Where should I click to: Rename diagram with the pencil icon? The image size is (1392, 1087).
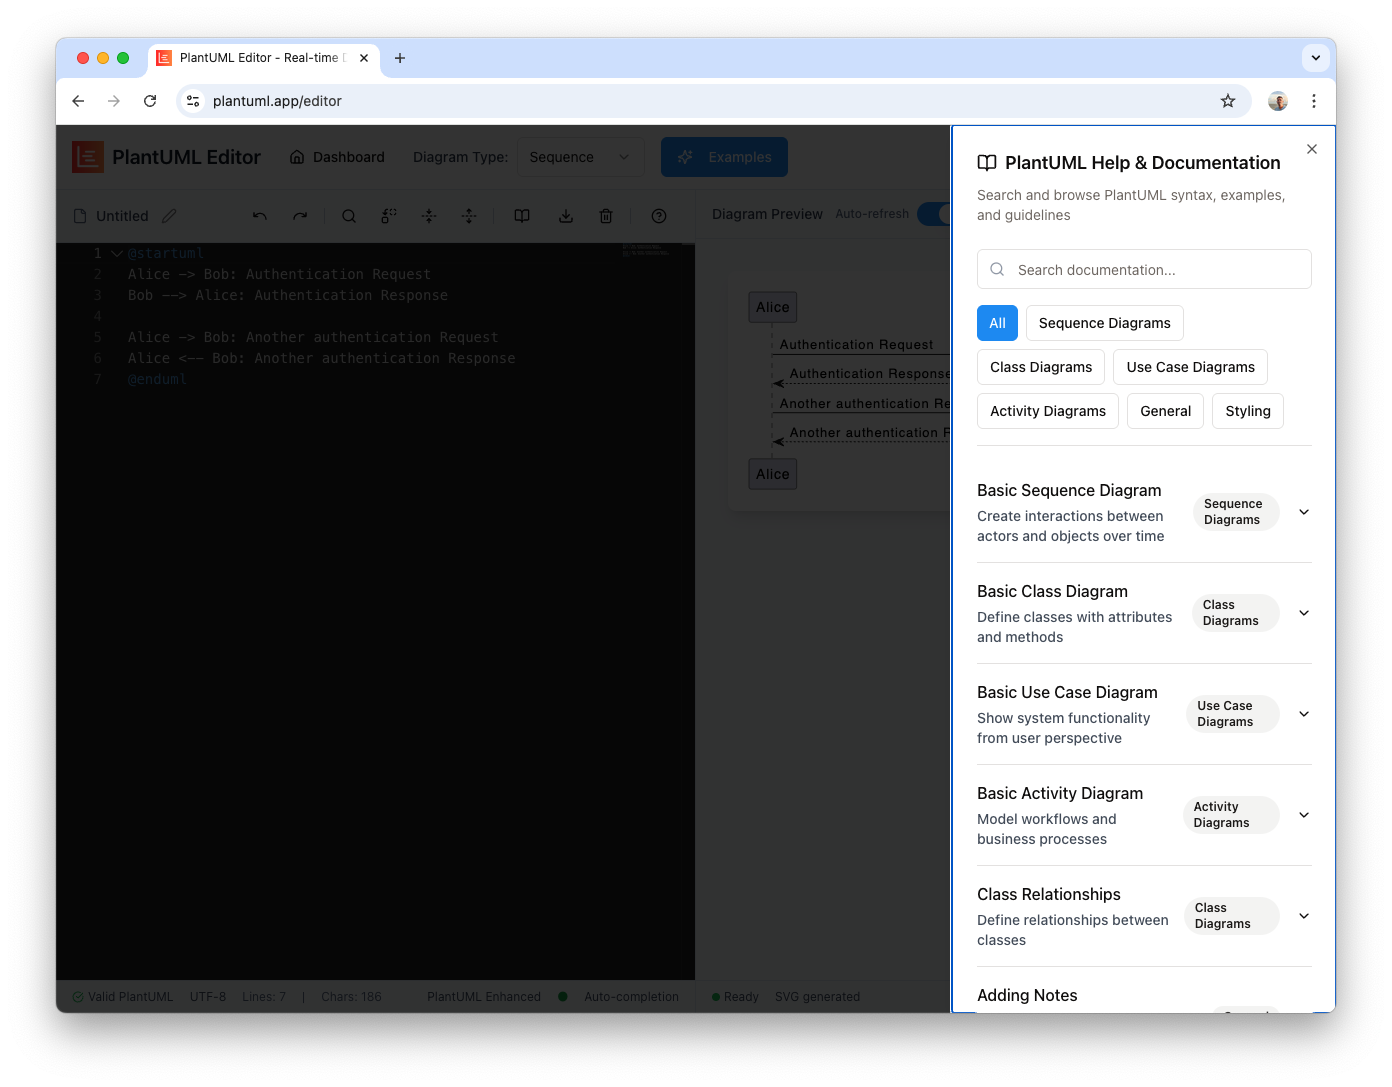click(x=169, y=216)
